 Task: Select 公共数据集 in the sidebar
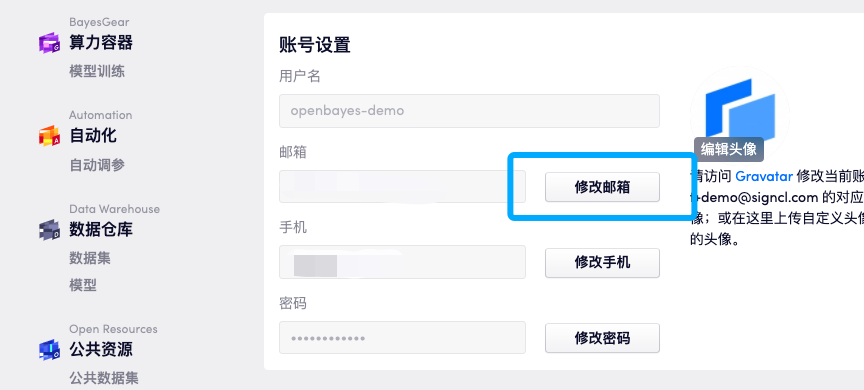pos(104,378)
